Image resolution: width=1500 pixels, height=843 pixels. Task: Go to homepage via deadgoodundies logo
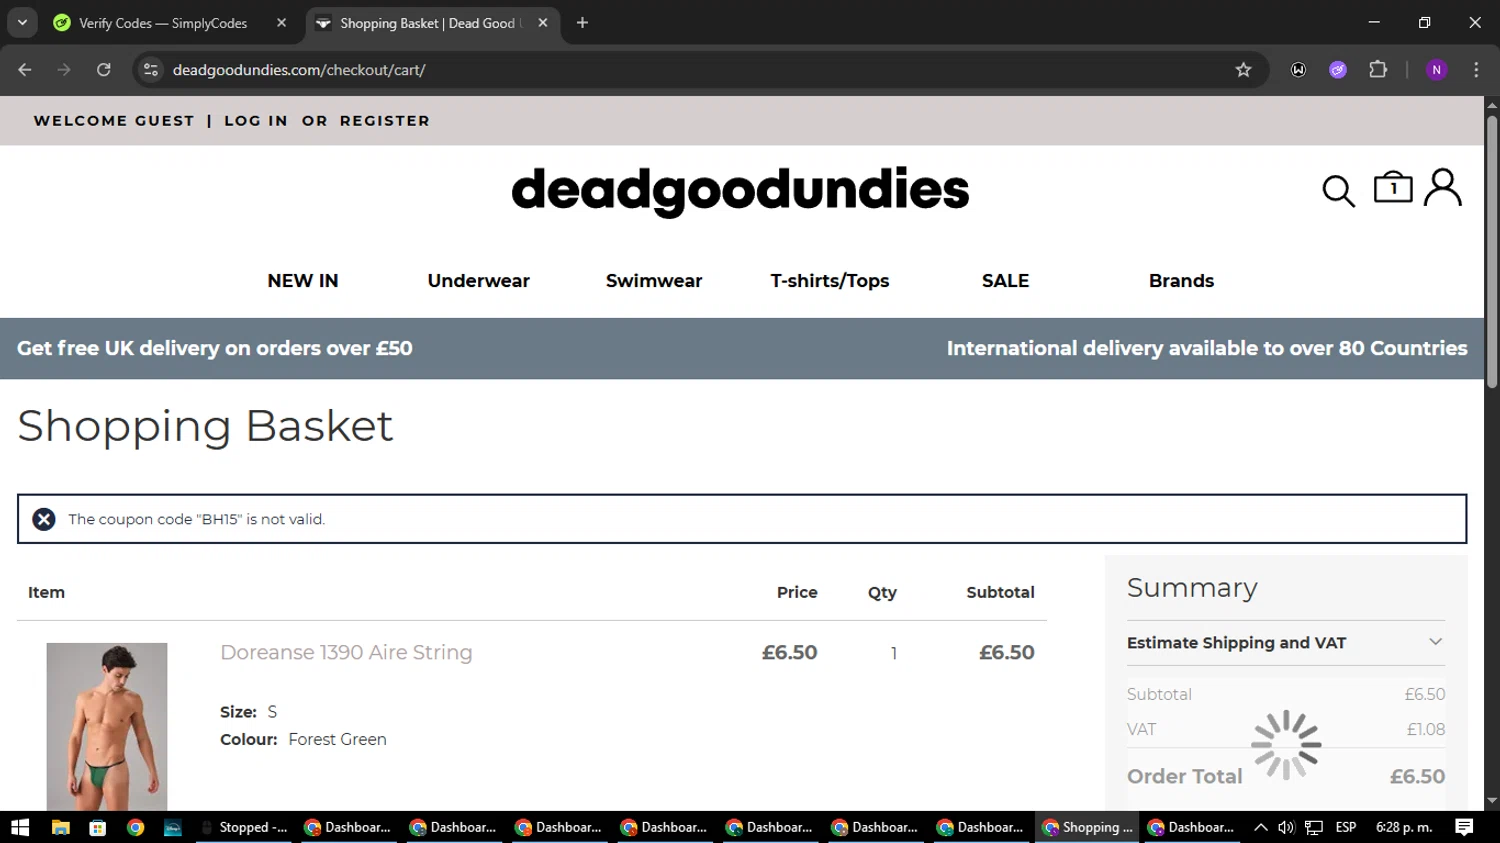740,190
